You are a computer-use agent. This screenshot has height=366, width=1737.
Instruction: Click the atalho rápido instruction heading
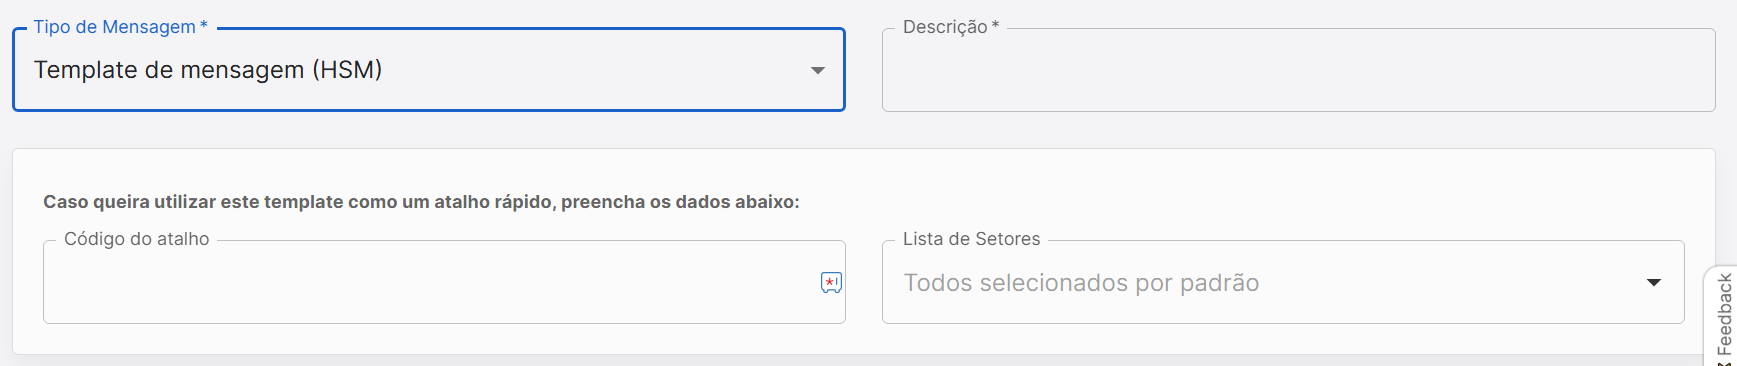421,202
